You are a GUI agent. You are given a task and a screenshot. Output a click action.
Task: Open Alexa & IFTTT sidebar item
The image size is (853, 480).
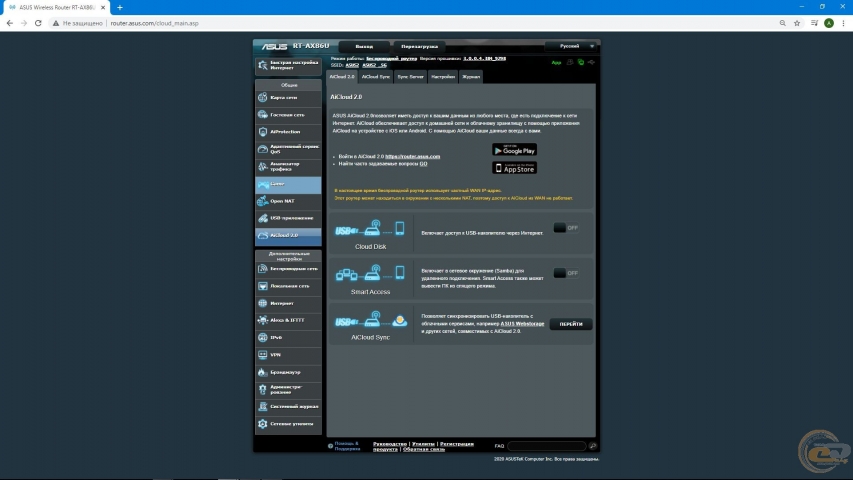(288, 321)
